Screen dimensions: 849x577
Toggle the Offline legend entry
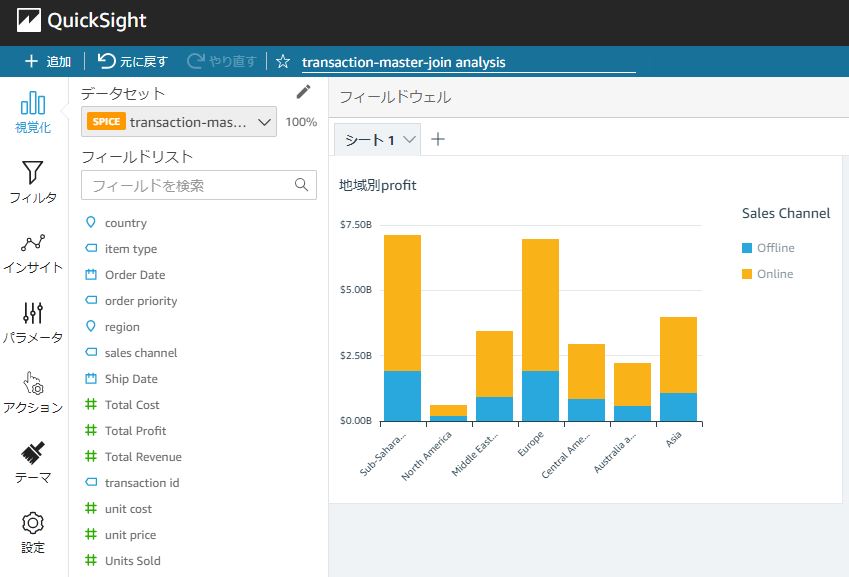(x=768, y=248)
